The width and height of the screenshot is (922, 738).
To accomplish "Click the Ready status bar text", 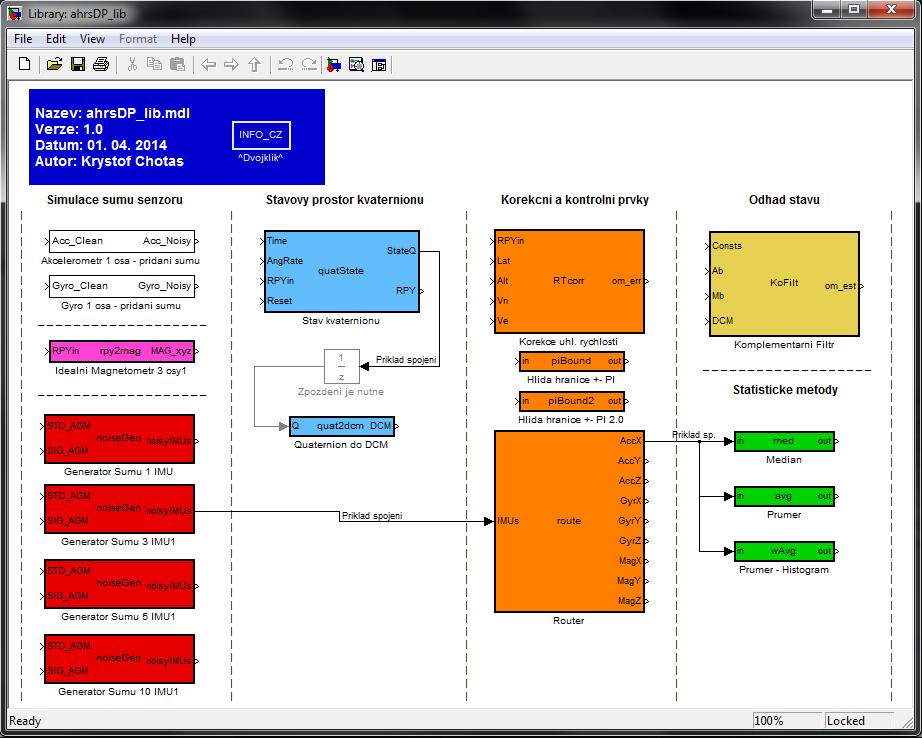I will pos(25,721).
